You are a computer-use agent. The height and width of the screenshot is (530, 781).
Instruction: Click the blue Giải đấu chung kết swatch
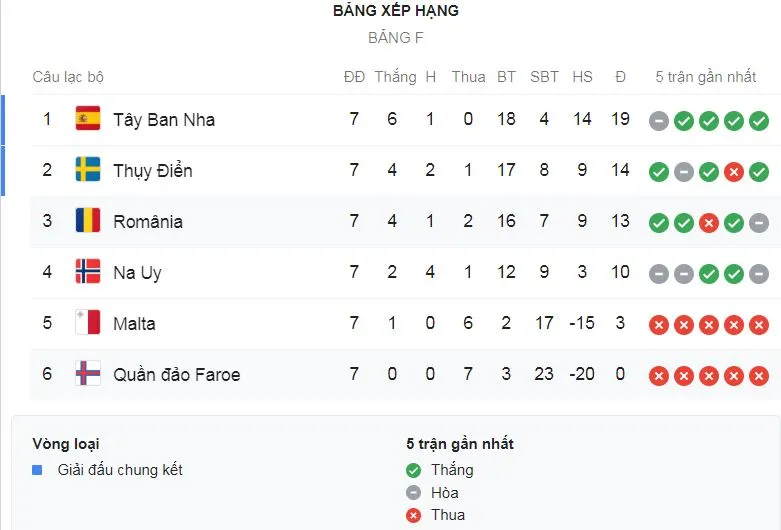37,469
